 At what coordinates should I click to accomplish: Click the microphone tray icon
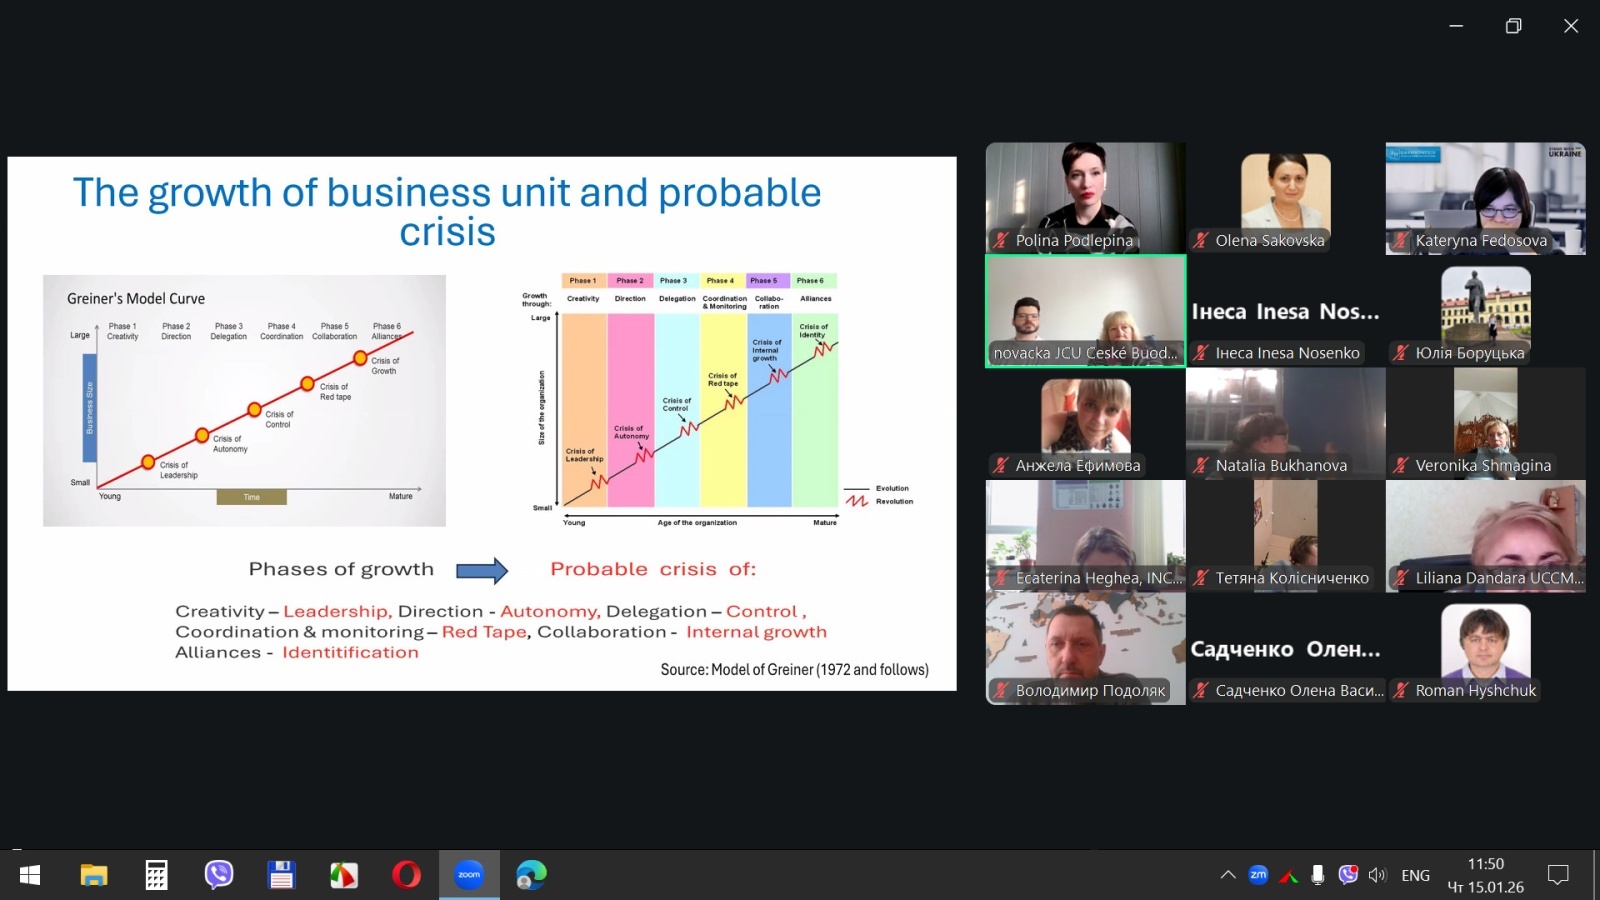point(1318,875)
